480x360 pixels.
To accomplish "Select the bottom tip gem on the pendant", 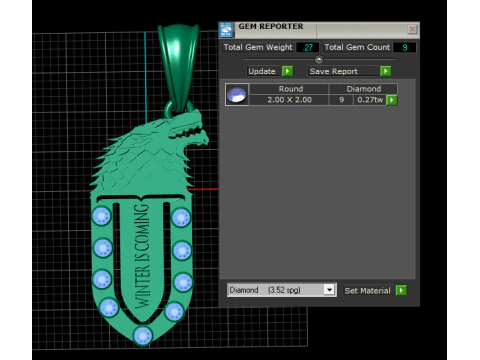I will 143,335.
